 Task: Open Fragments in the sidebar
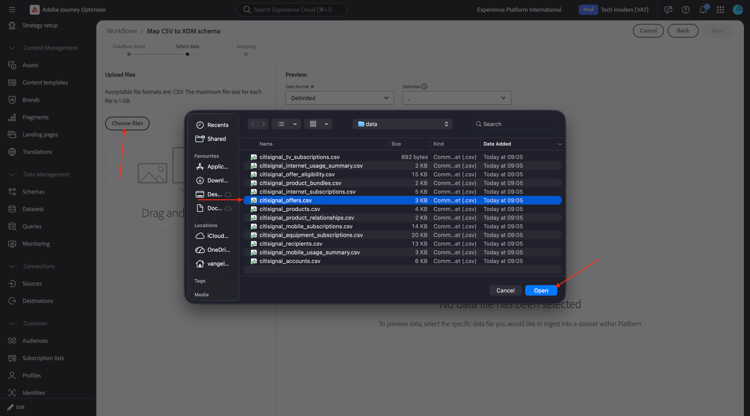pyautogui.click(x=35, y=117)
